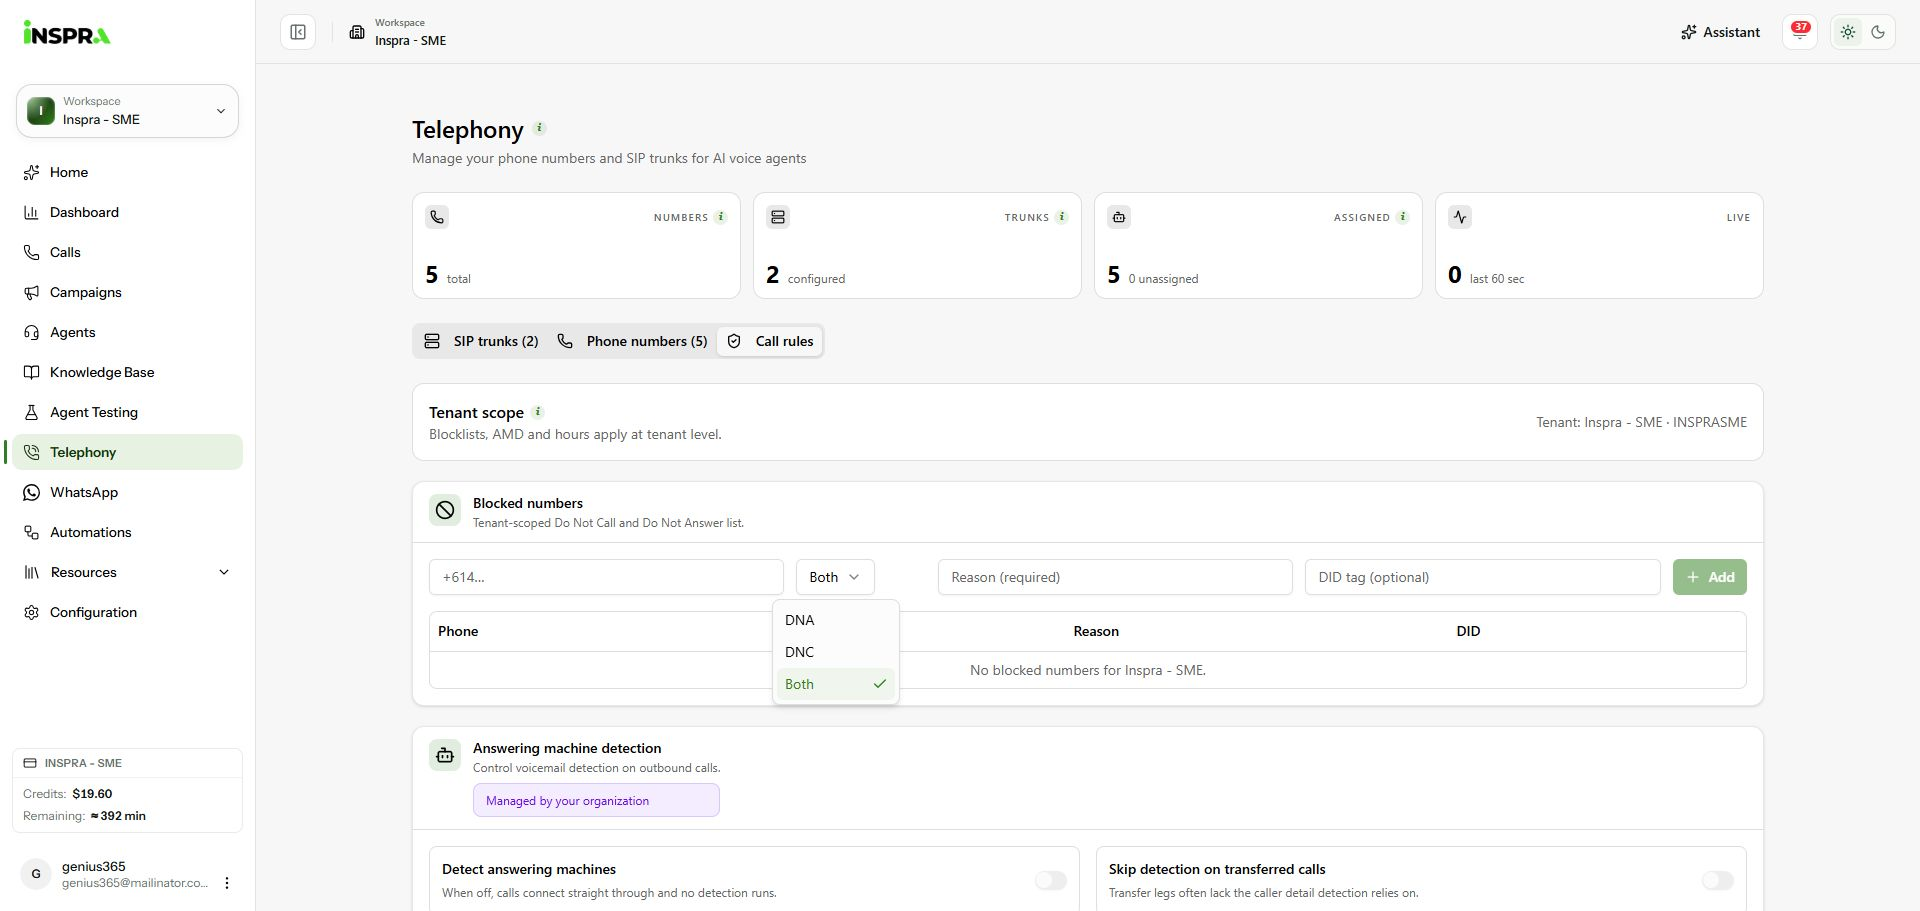Open Dashboard from sidebar

click(x=127, y=212)
